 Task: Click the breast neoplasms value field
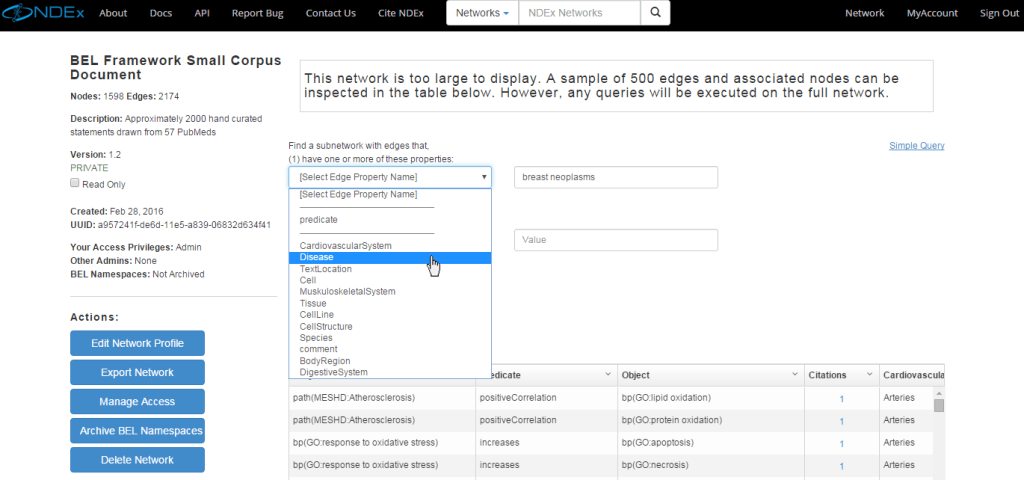616,177
